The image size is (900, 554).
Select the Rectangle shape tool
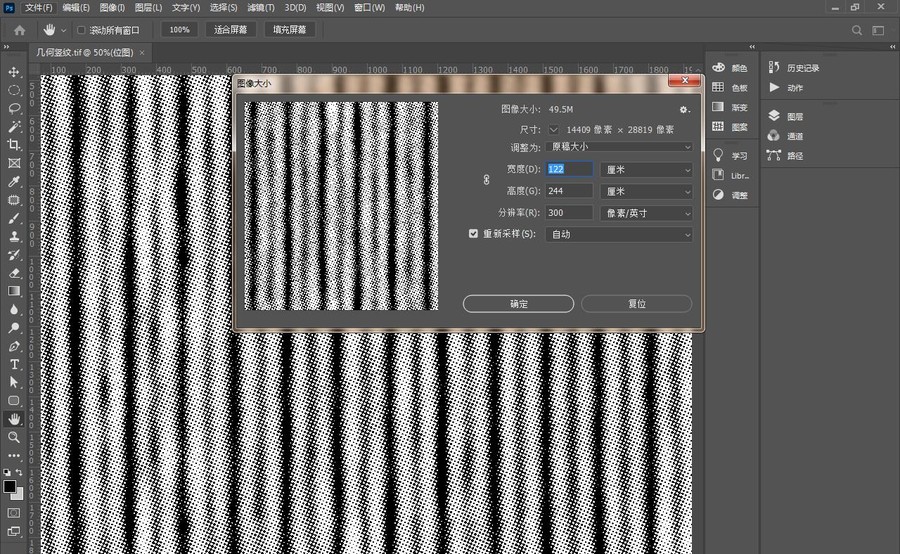pos(14,401)
